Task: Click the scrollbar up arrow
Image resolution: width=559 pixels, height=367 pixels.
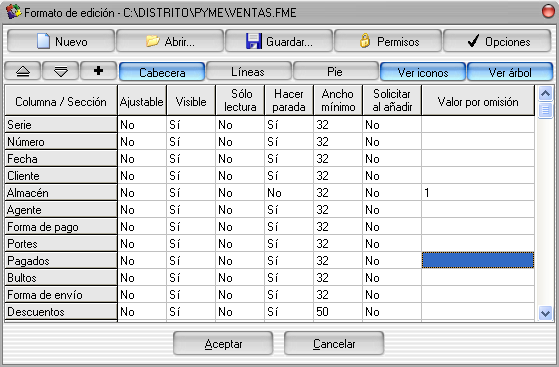Action: point(545,93)
